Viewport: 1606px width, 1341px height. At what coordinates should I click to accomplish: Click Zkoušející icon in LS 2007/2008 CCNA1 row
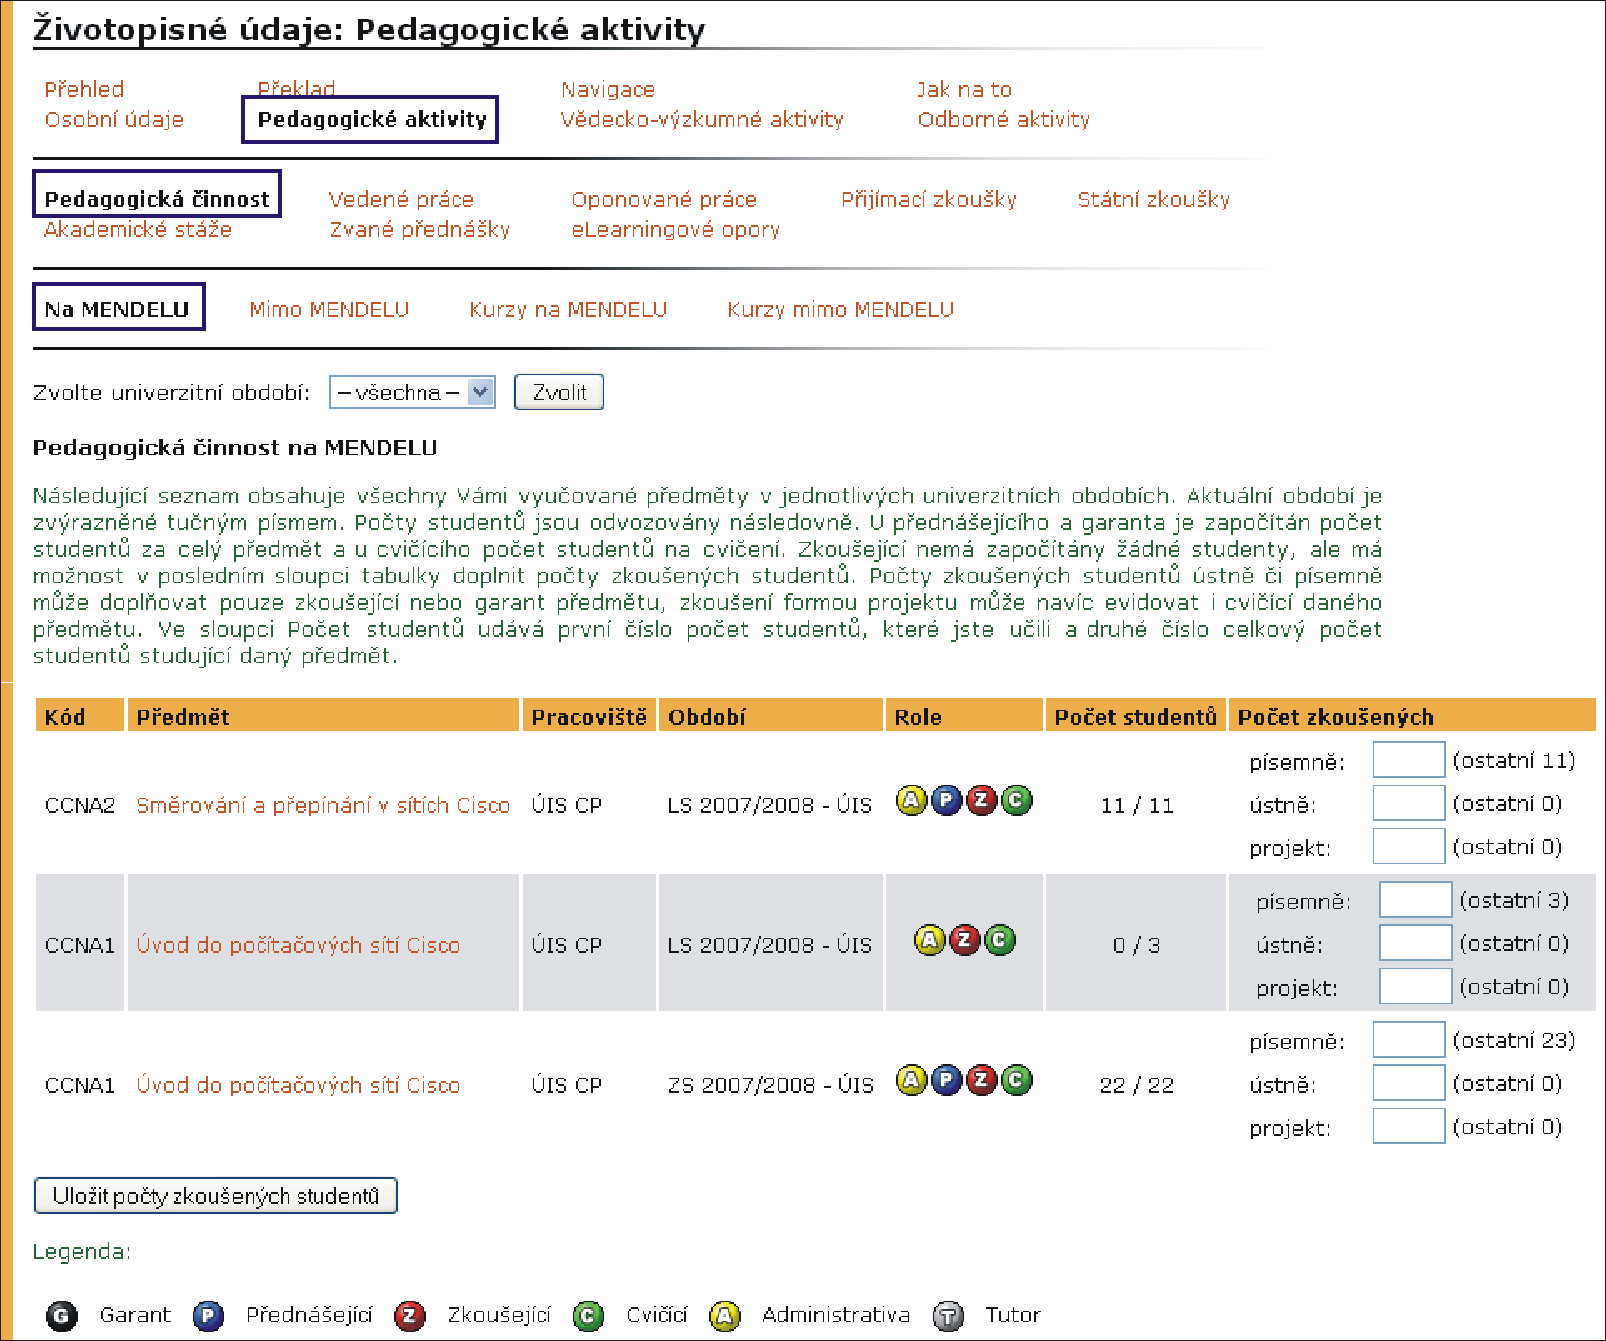point(964,940)
